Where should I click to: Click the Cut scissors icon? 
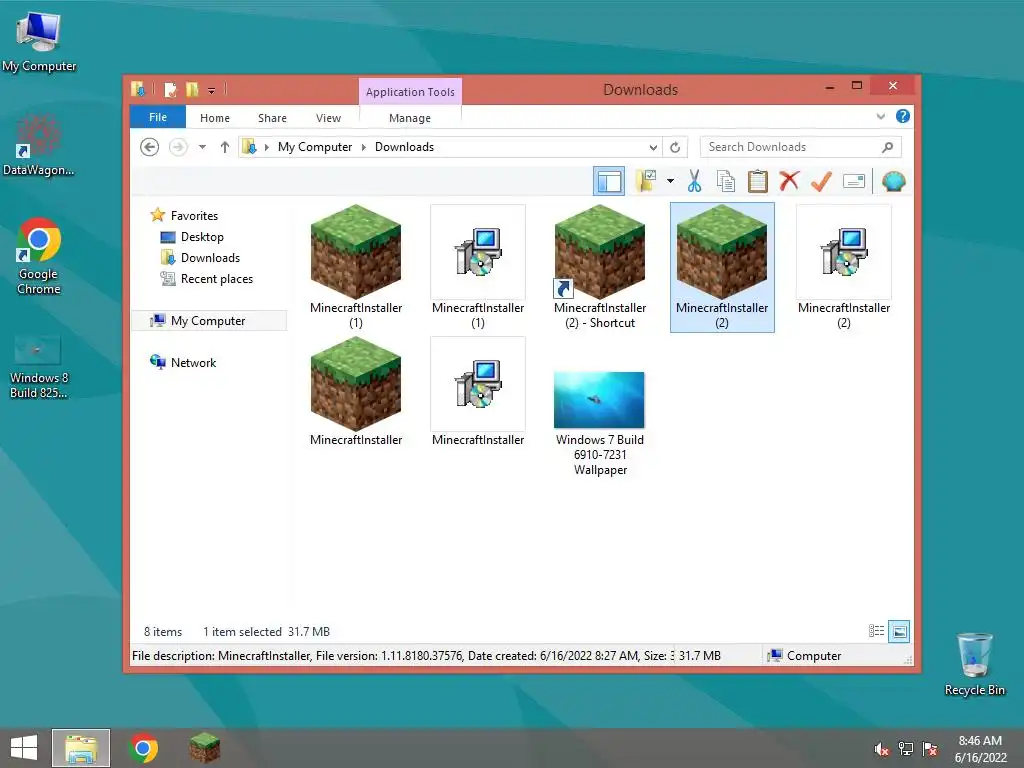694,181
